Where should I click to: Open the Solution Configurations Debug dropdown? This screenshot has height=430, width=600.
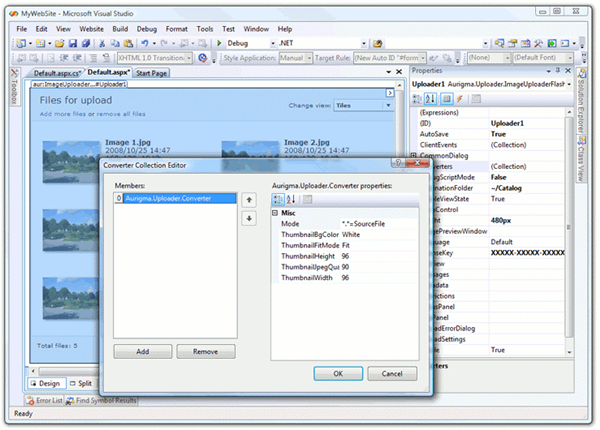pyautogui.click(x=273, y=44)
